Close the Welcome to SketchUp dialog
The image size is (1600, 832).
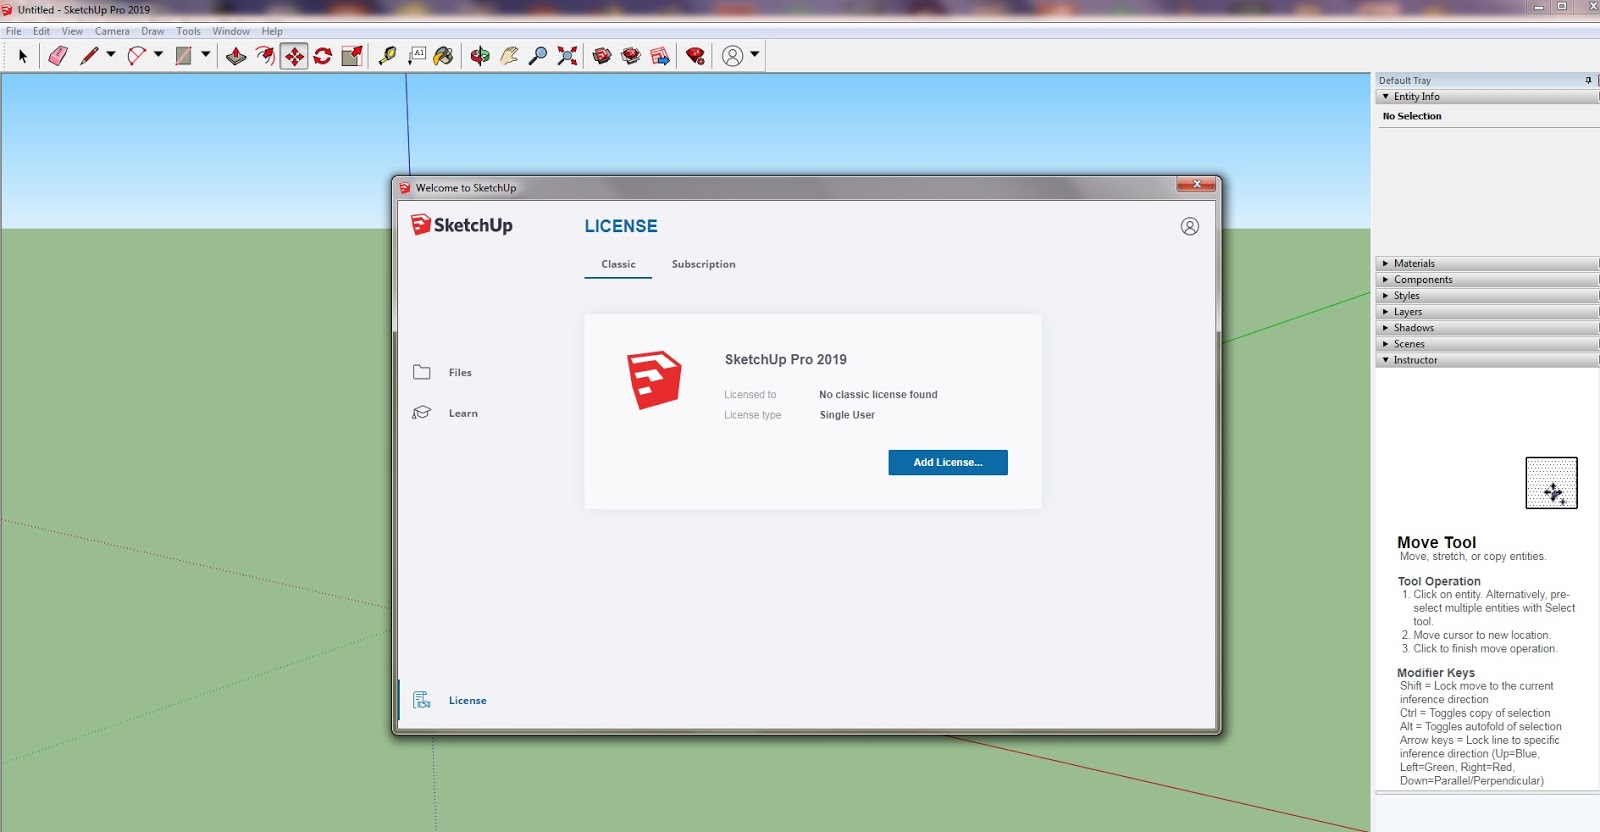click(x=1196, y=184)
